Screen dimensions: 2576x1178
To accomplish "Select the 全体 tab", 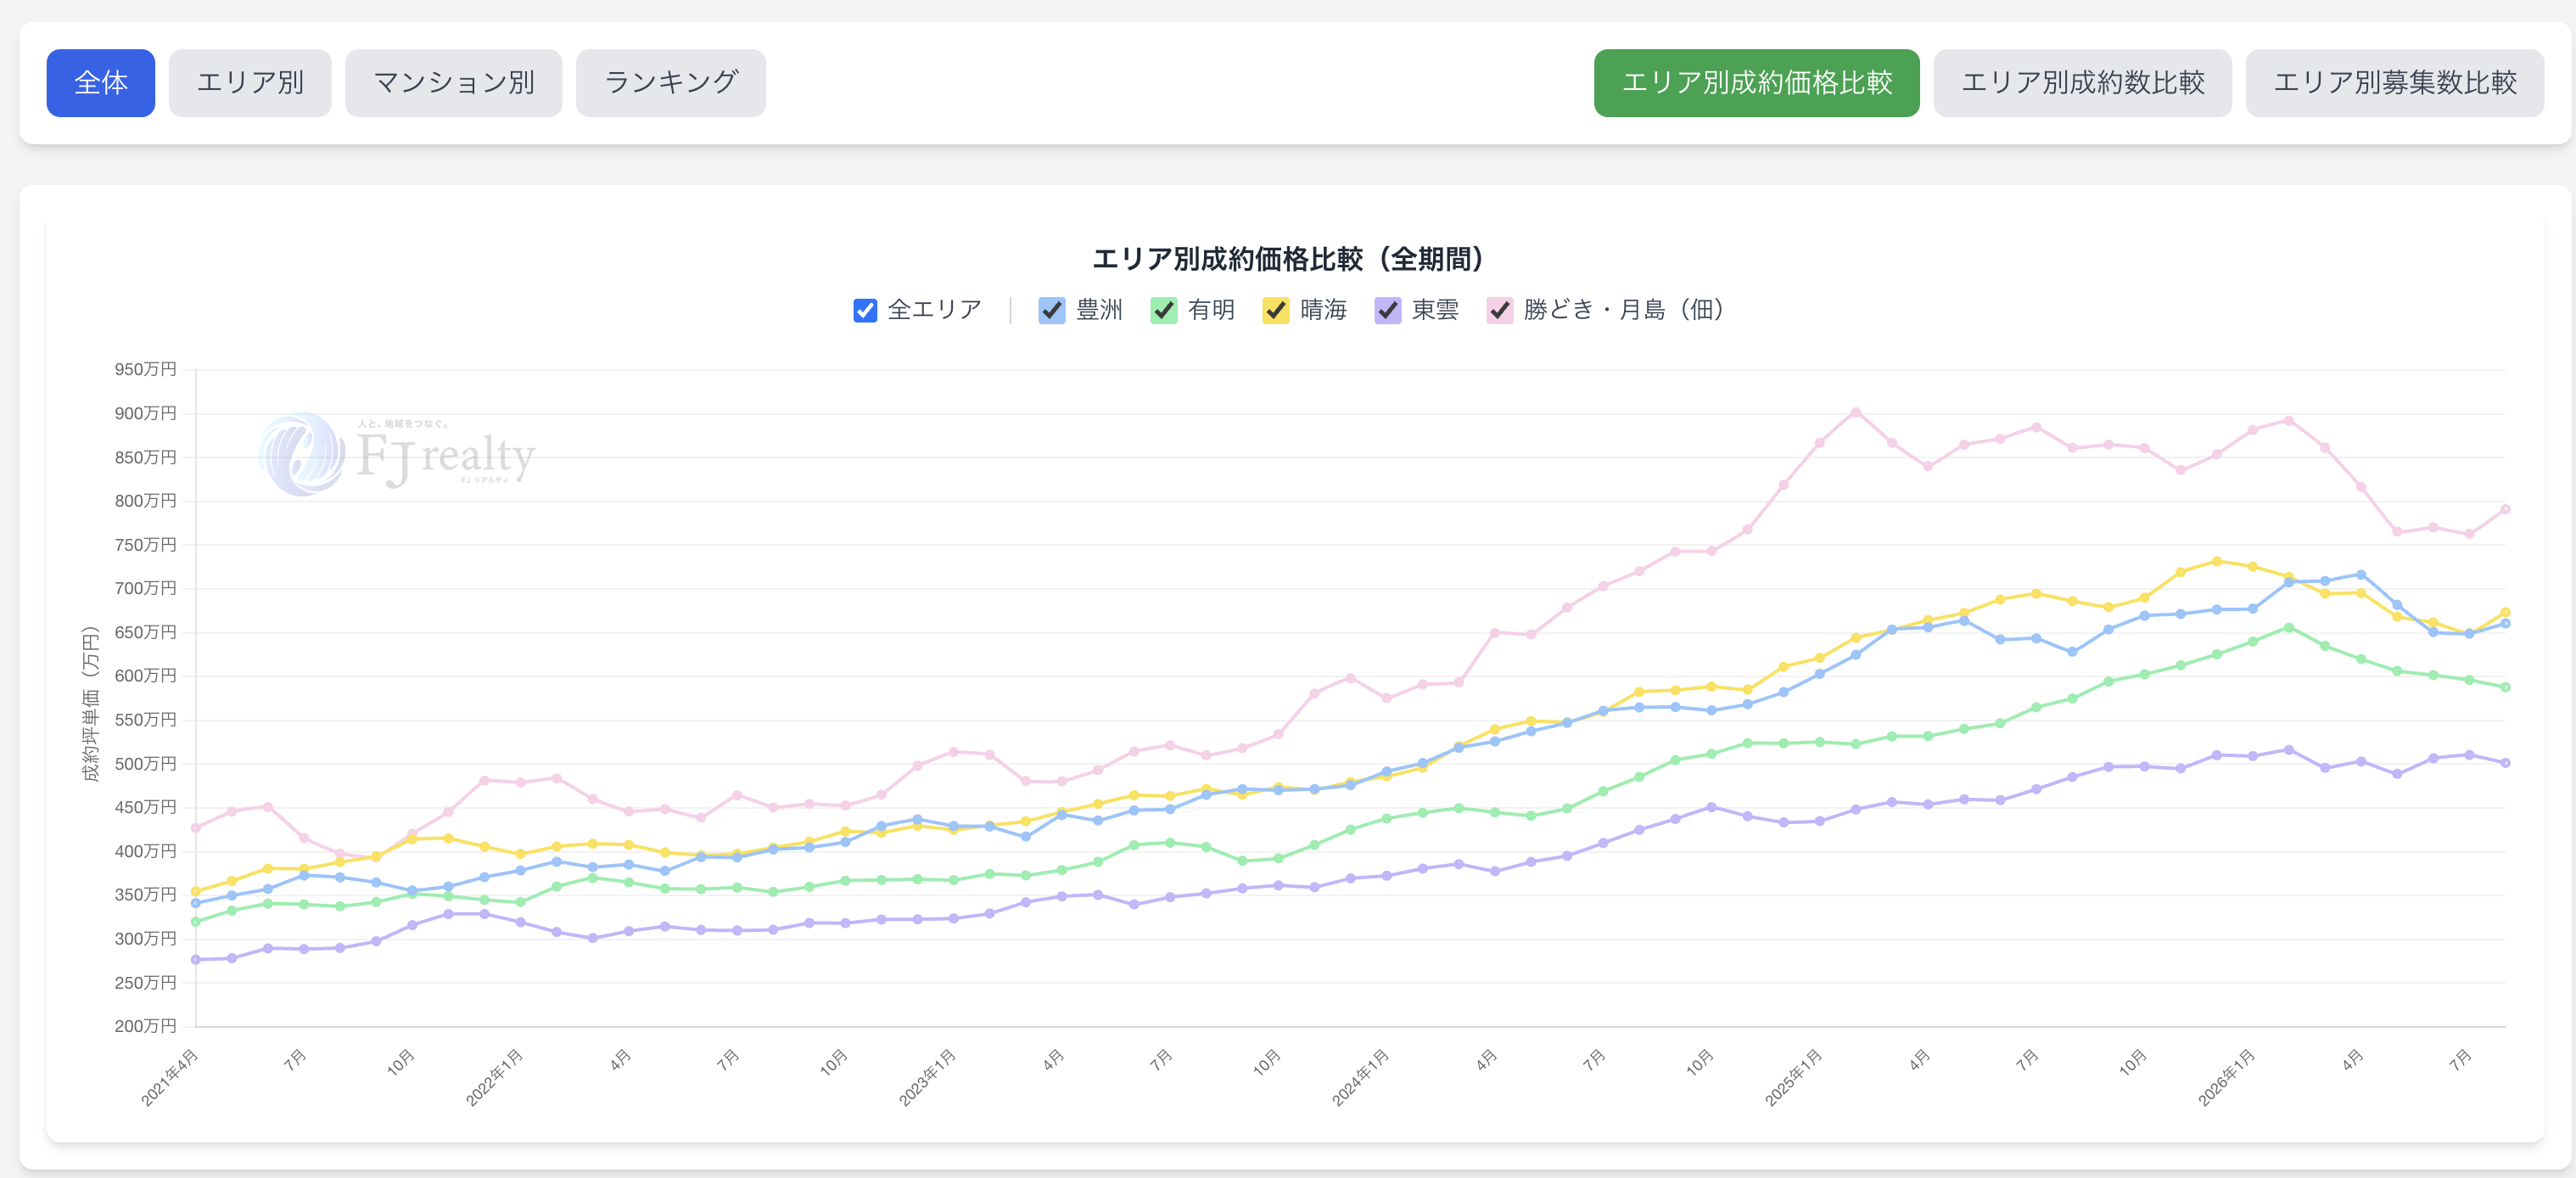I will (101, 83).
